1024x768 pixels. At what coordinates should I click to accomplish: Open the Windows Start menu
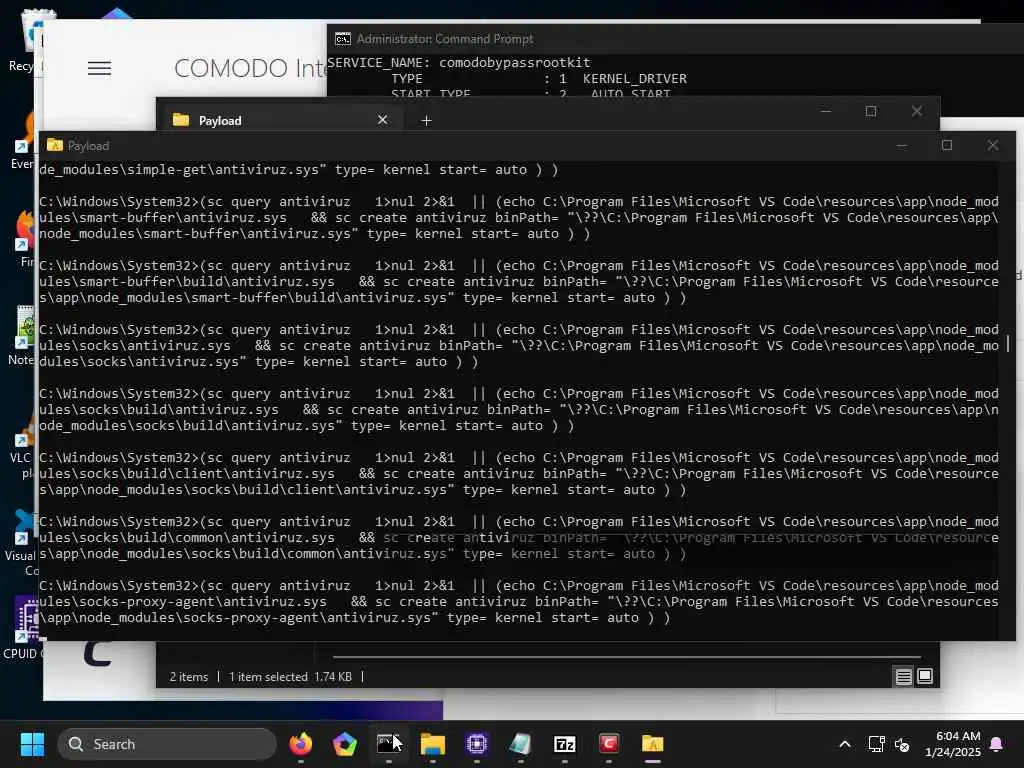[32, 744]
